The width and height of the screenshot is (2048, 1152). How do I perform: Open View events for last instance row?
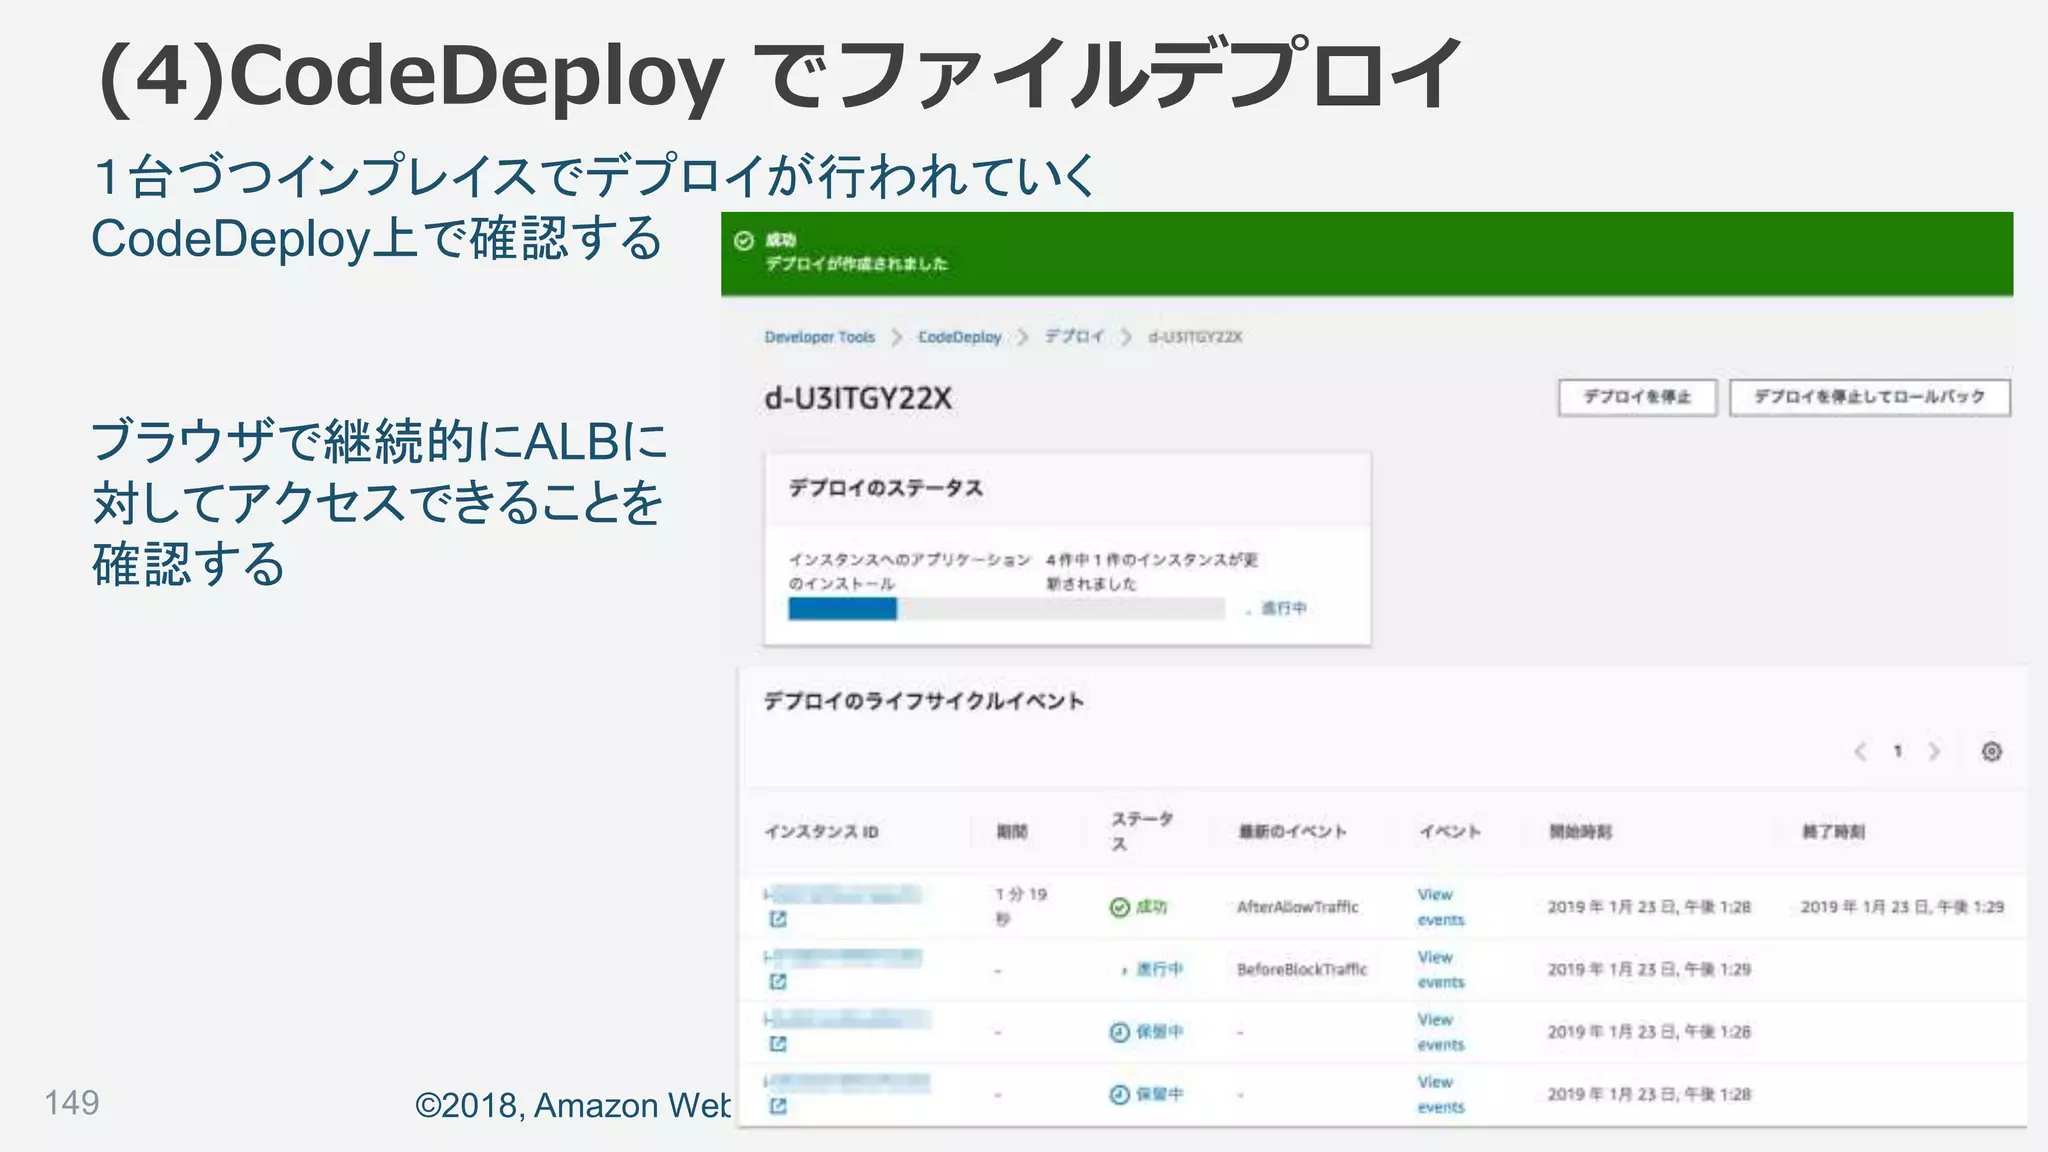1440,1094
